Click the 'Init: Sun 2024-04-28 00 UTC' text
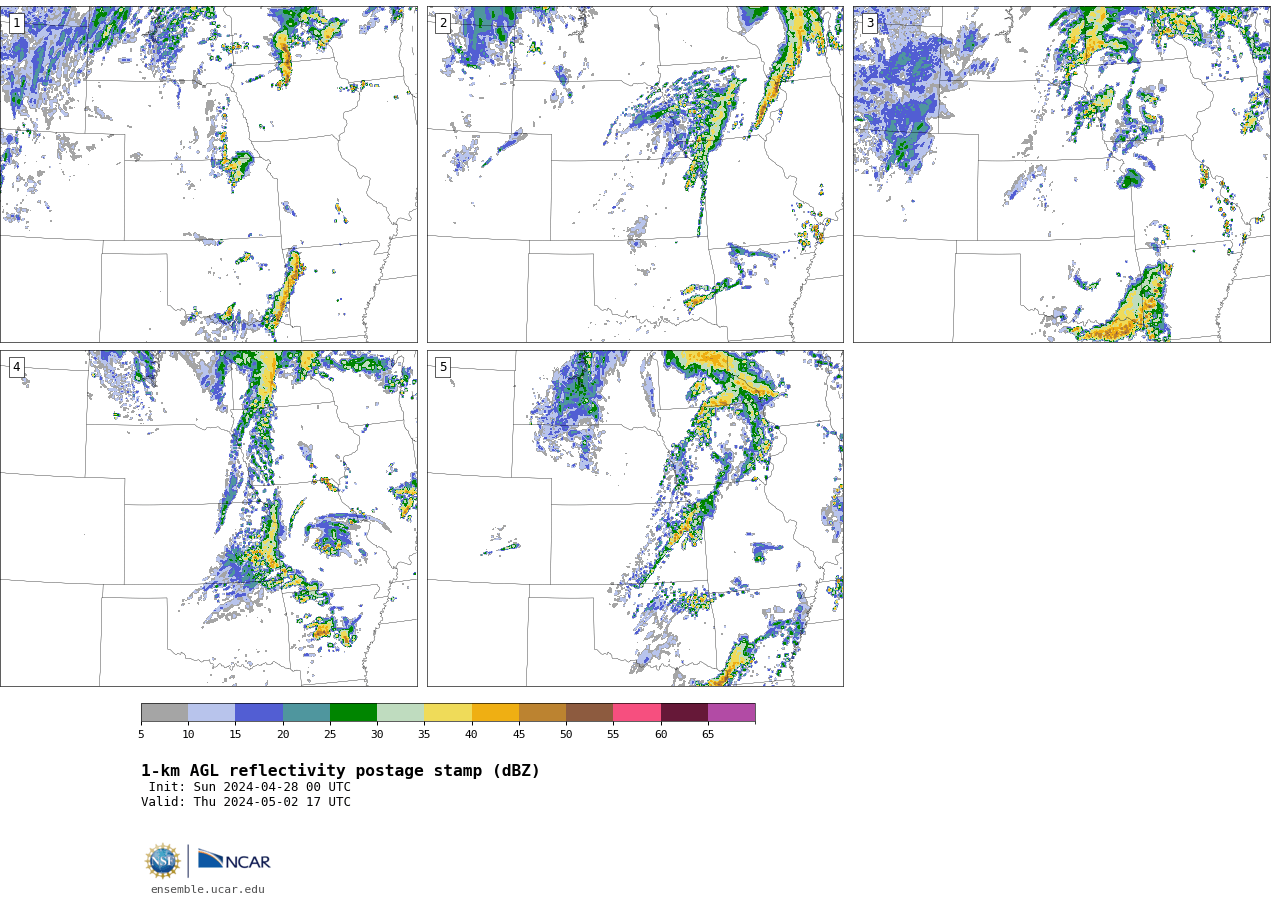The image size is (1280, 901). click(x=250, y=787)
